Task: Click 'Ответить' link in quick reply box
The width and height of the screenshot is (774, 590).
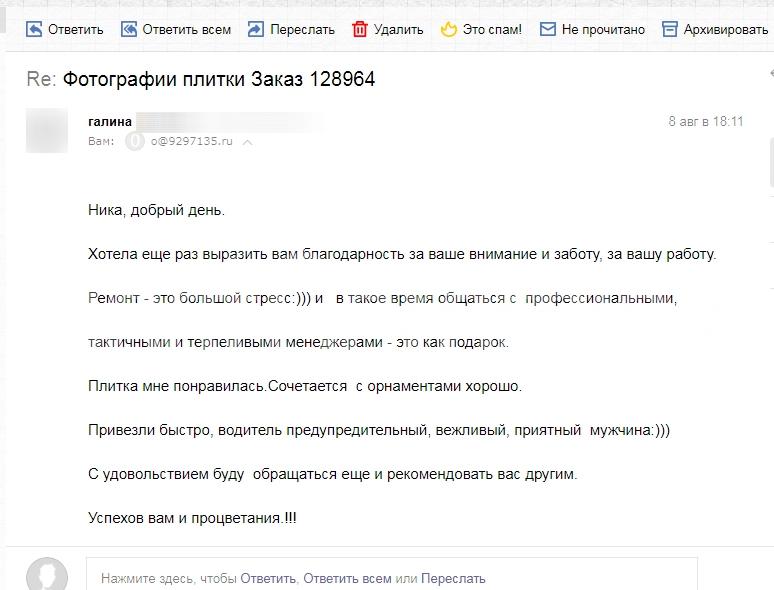Action: pos(268,578)
